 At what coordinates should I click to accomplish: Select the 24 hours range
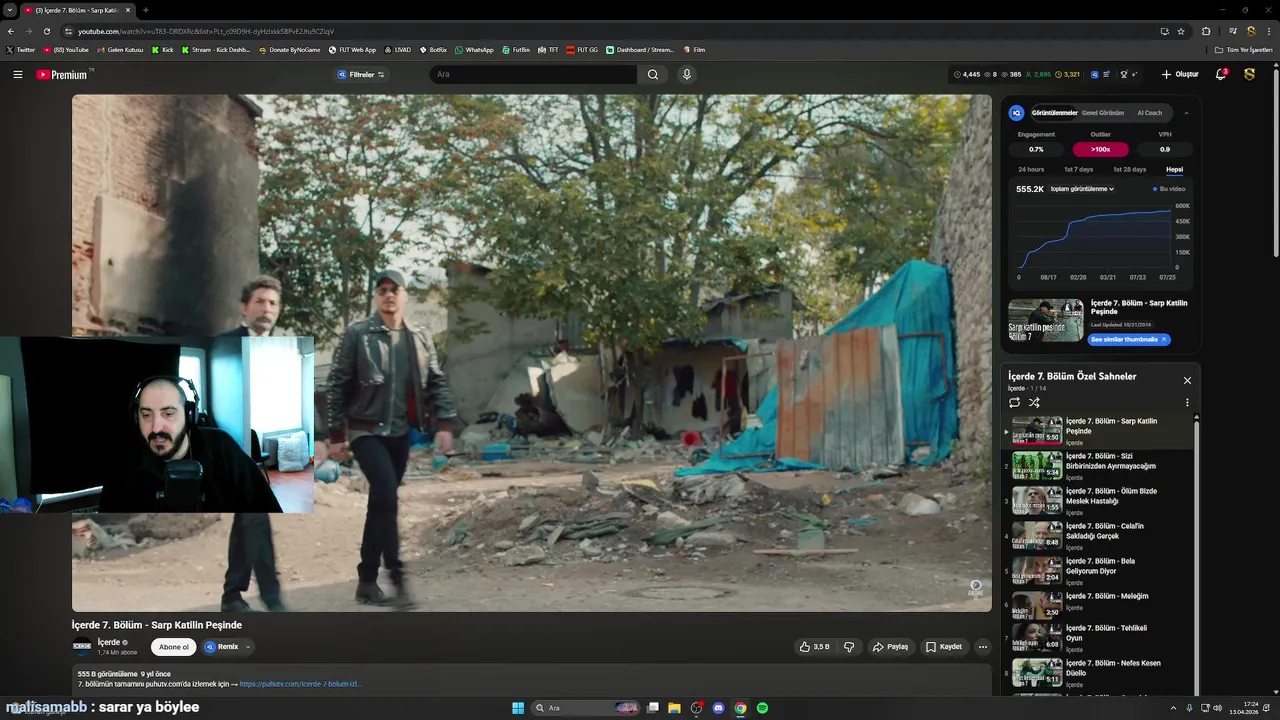1031,169
